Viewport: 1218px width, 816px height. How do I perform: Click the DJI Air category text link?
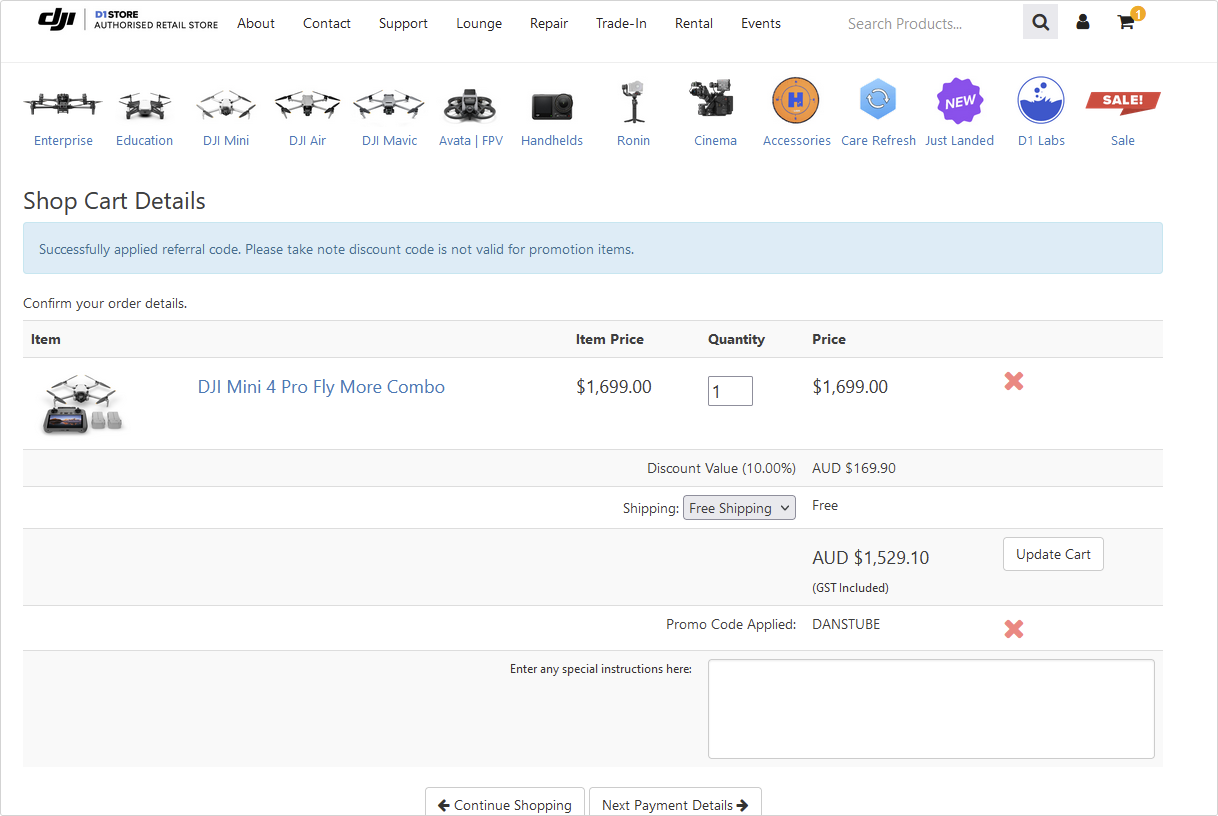point(308,141)
